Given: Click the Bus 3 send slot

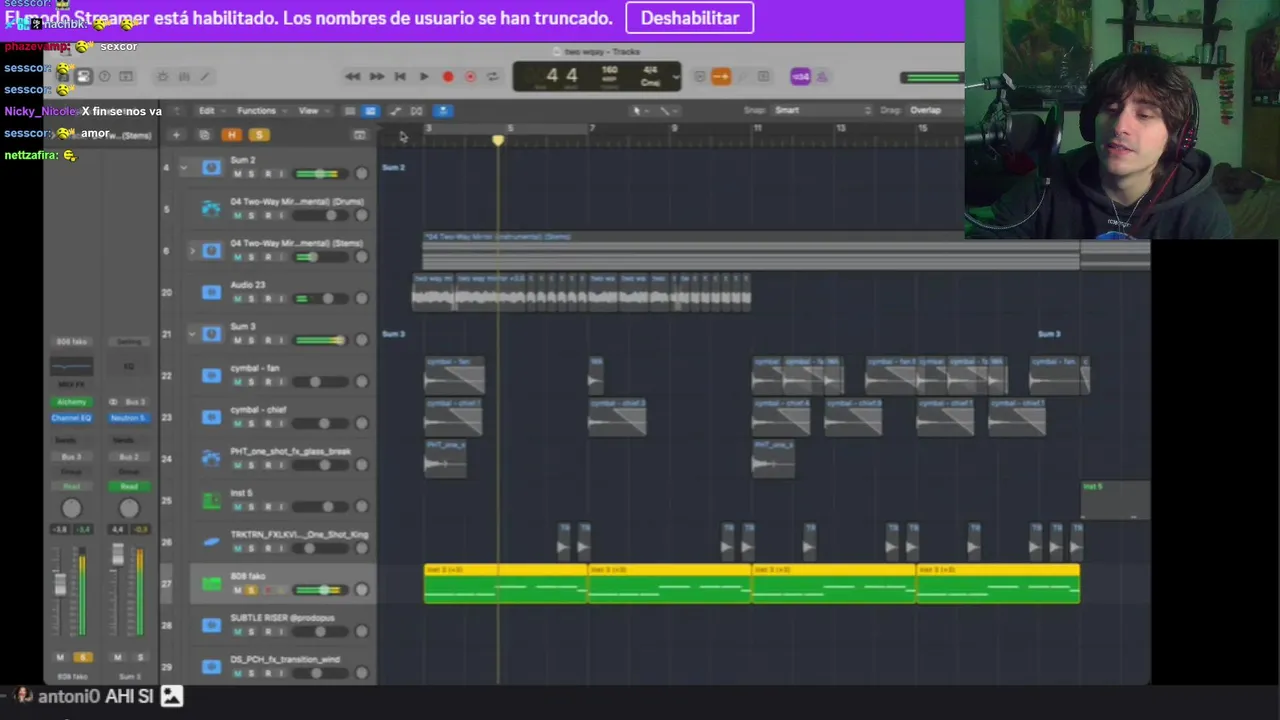Looking at the screenshot, I should pos(71,457).
